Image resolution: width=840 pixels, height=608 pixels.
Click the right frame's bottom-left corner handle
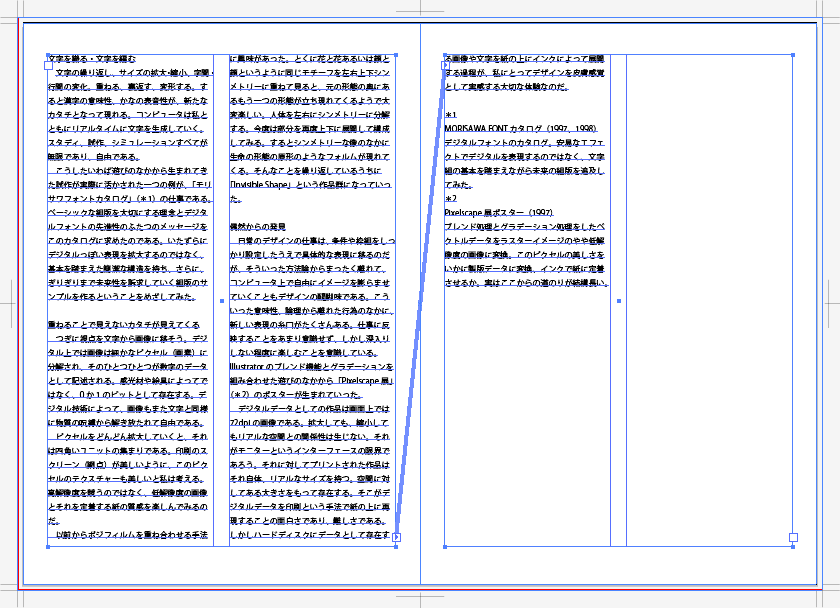pos(445,547)
